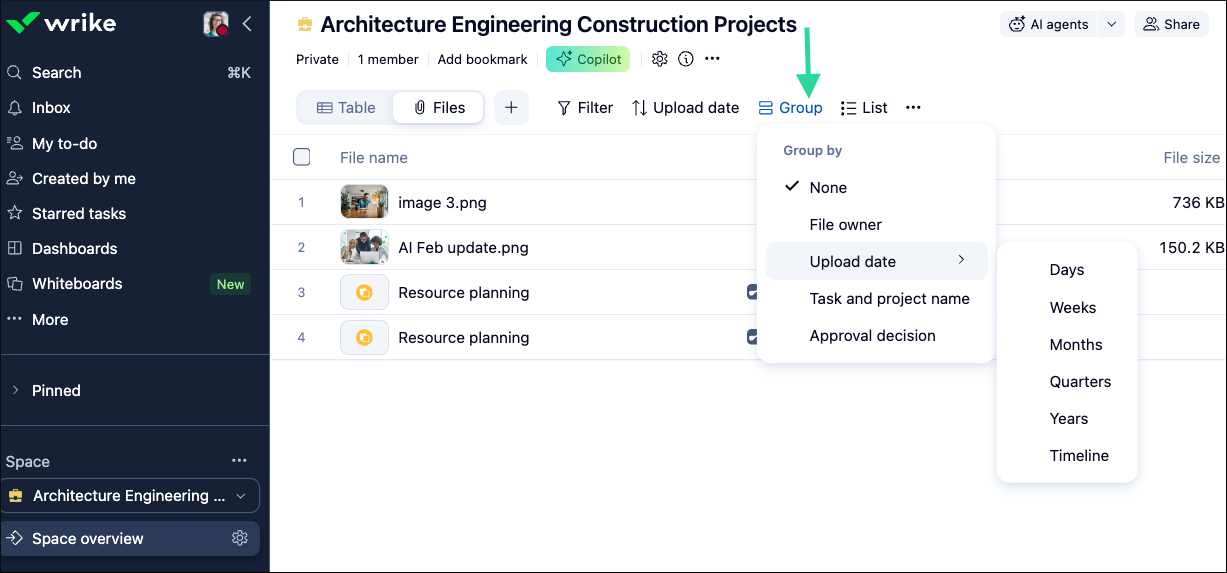Viewport: 1227px width, 573px height.
Task: Click the AI Feb update.png file name
Action: click(463, 247)
